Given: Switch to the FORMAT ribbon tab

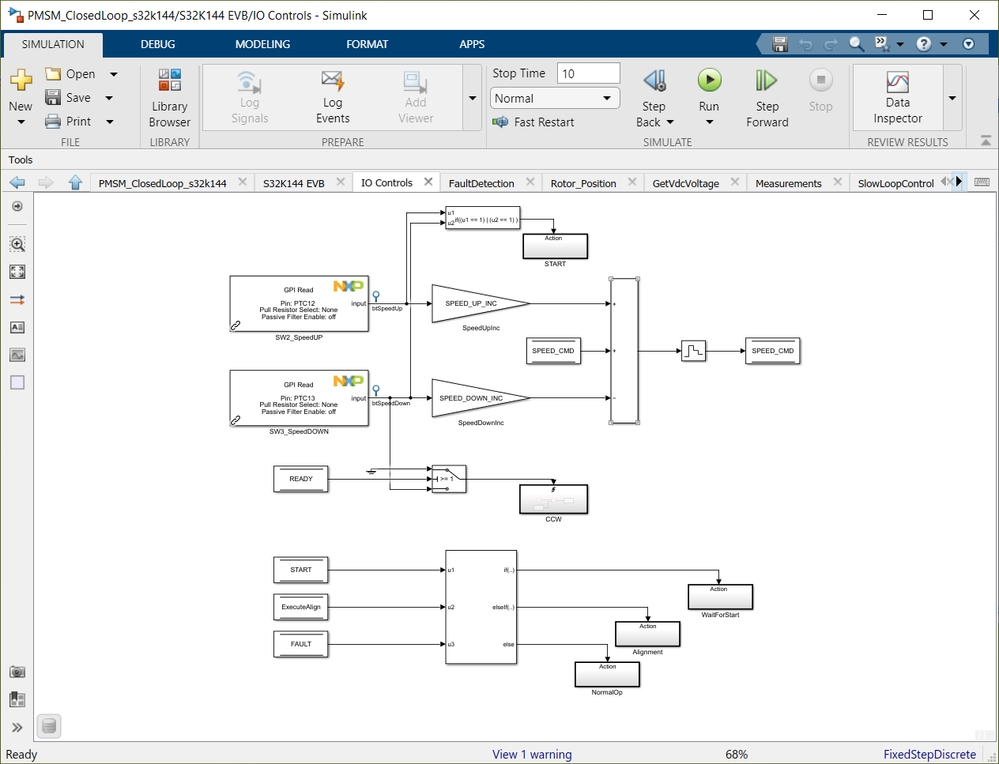Looking at the screenshot, I should coord(367,44).
